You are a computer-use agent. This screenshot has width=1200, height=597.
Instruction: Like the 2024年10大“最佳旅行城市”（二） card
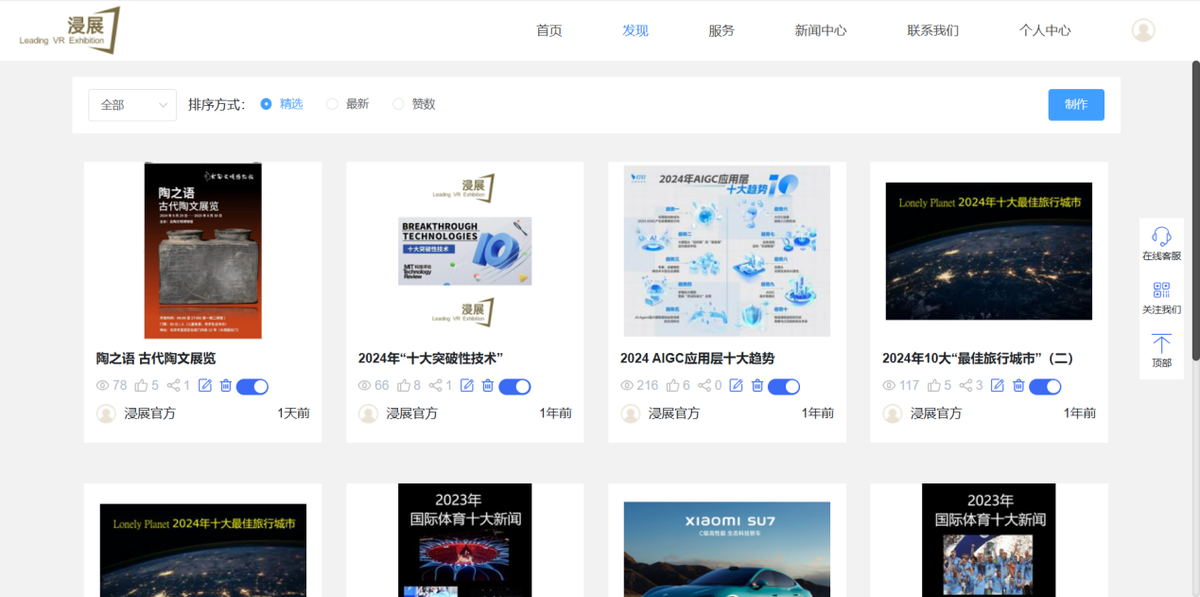pos(934,386)
